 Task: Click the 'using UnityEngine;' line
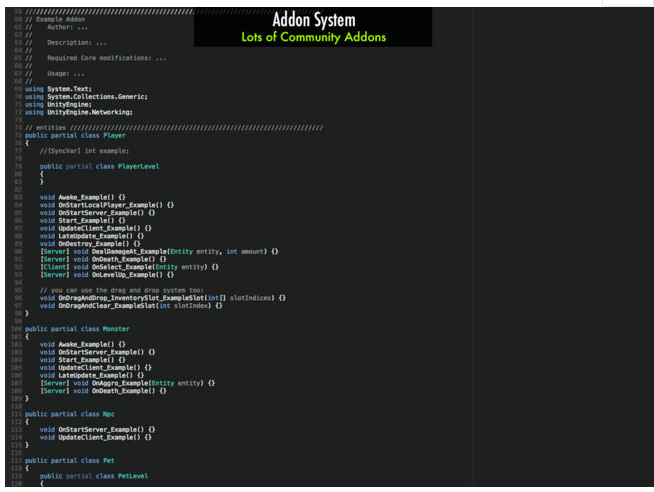pos(58,105)
